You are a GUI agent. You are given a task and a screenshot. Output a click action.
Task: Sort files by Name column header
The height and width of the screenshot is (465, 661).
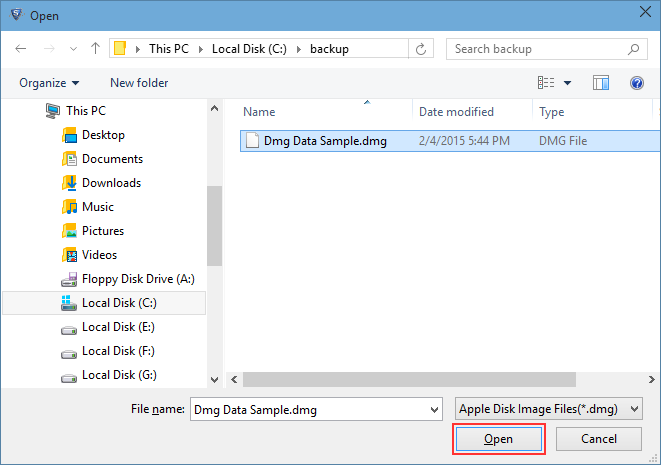click(x=260, y=112)
